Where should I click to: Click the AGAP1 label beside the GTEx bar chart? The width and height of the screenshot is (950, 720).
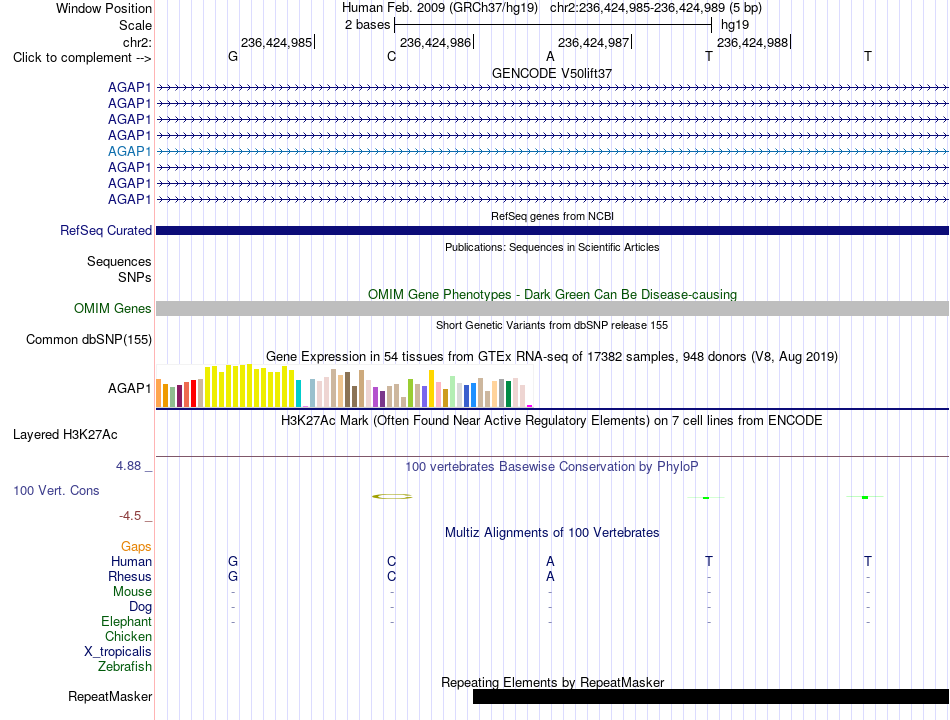point(129,388)
